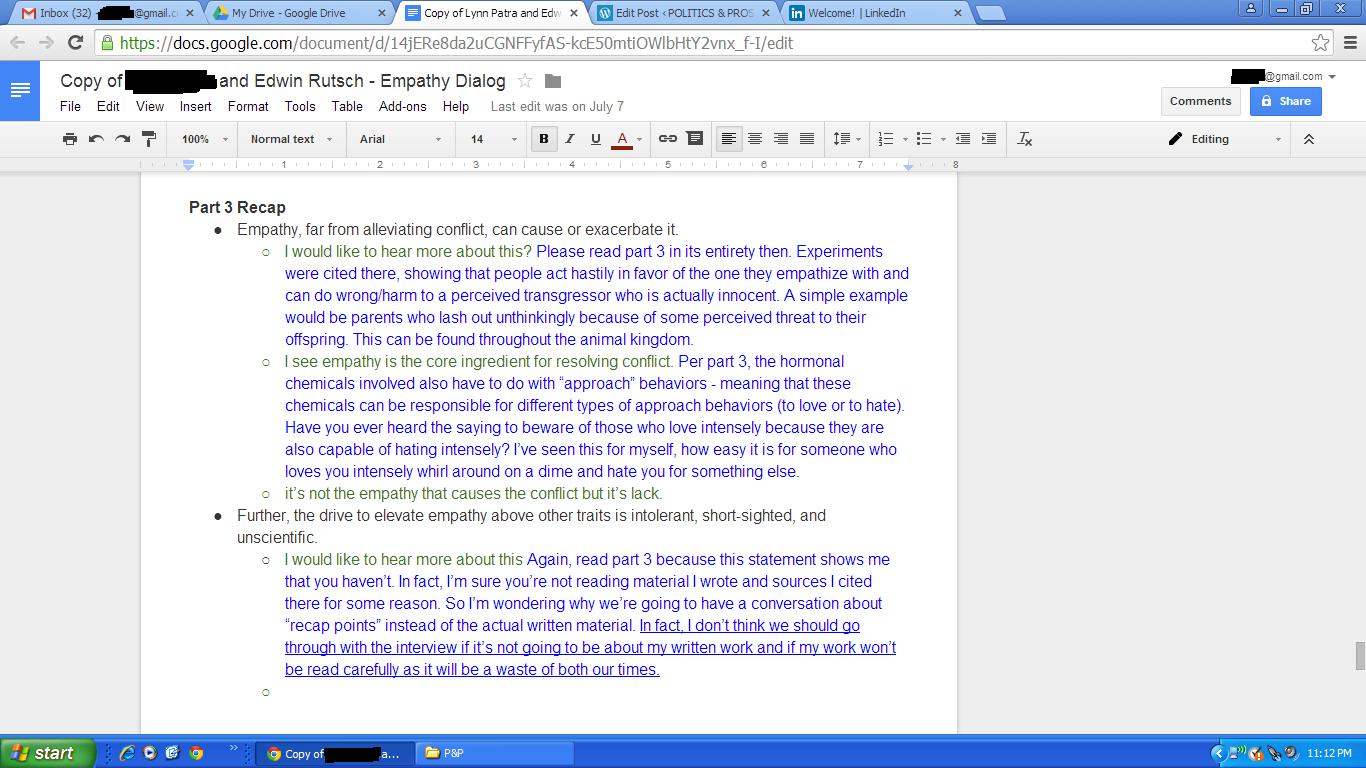
Task: Click the Move to folder icon
Action: click(553, 81)
